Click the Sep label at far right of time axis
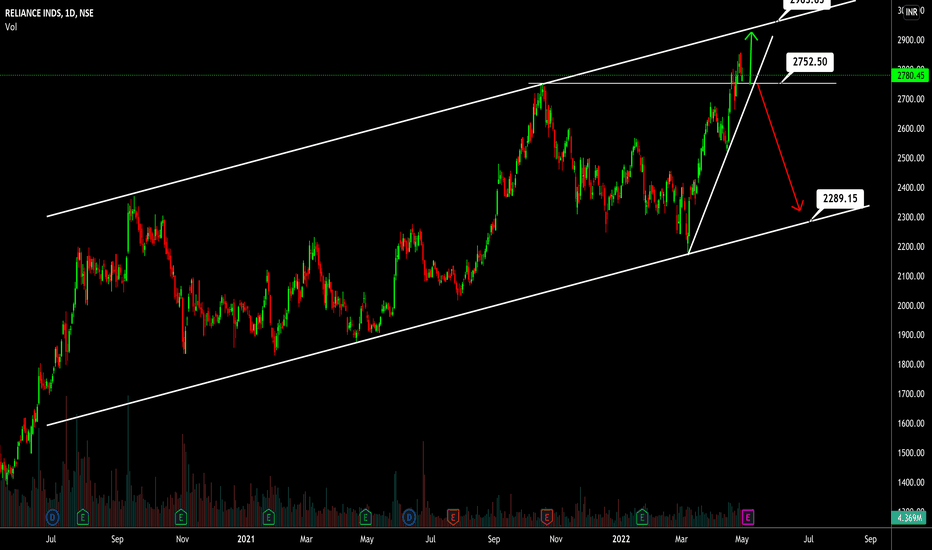The height and width of the screenshot is (550, 932). [x=870, y=539]
